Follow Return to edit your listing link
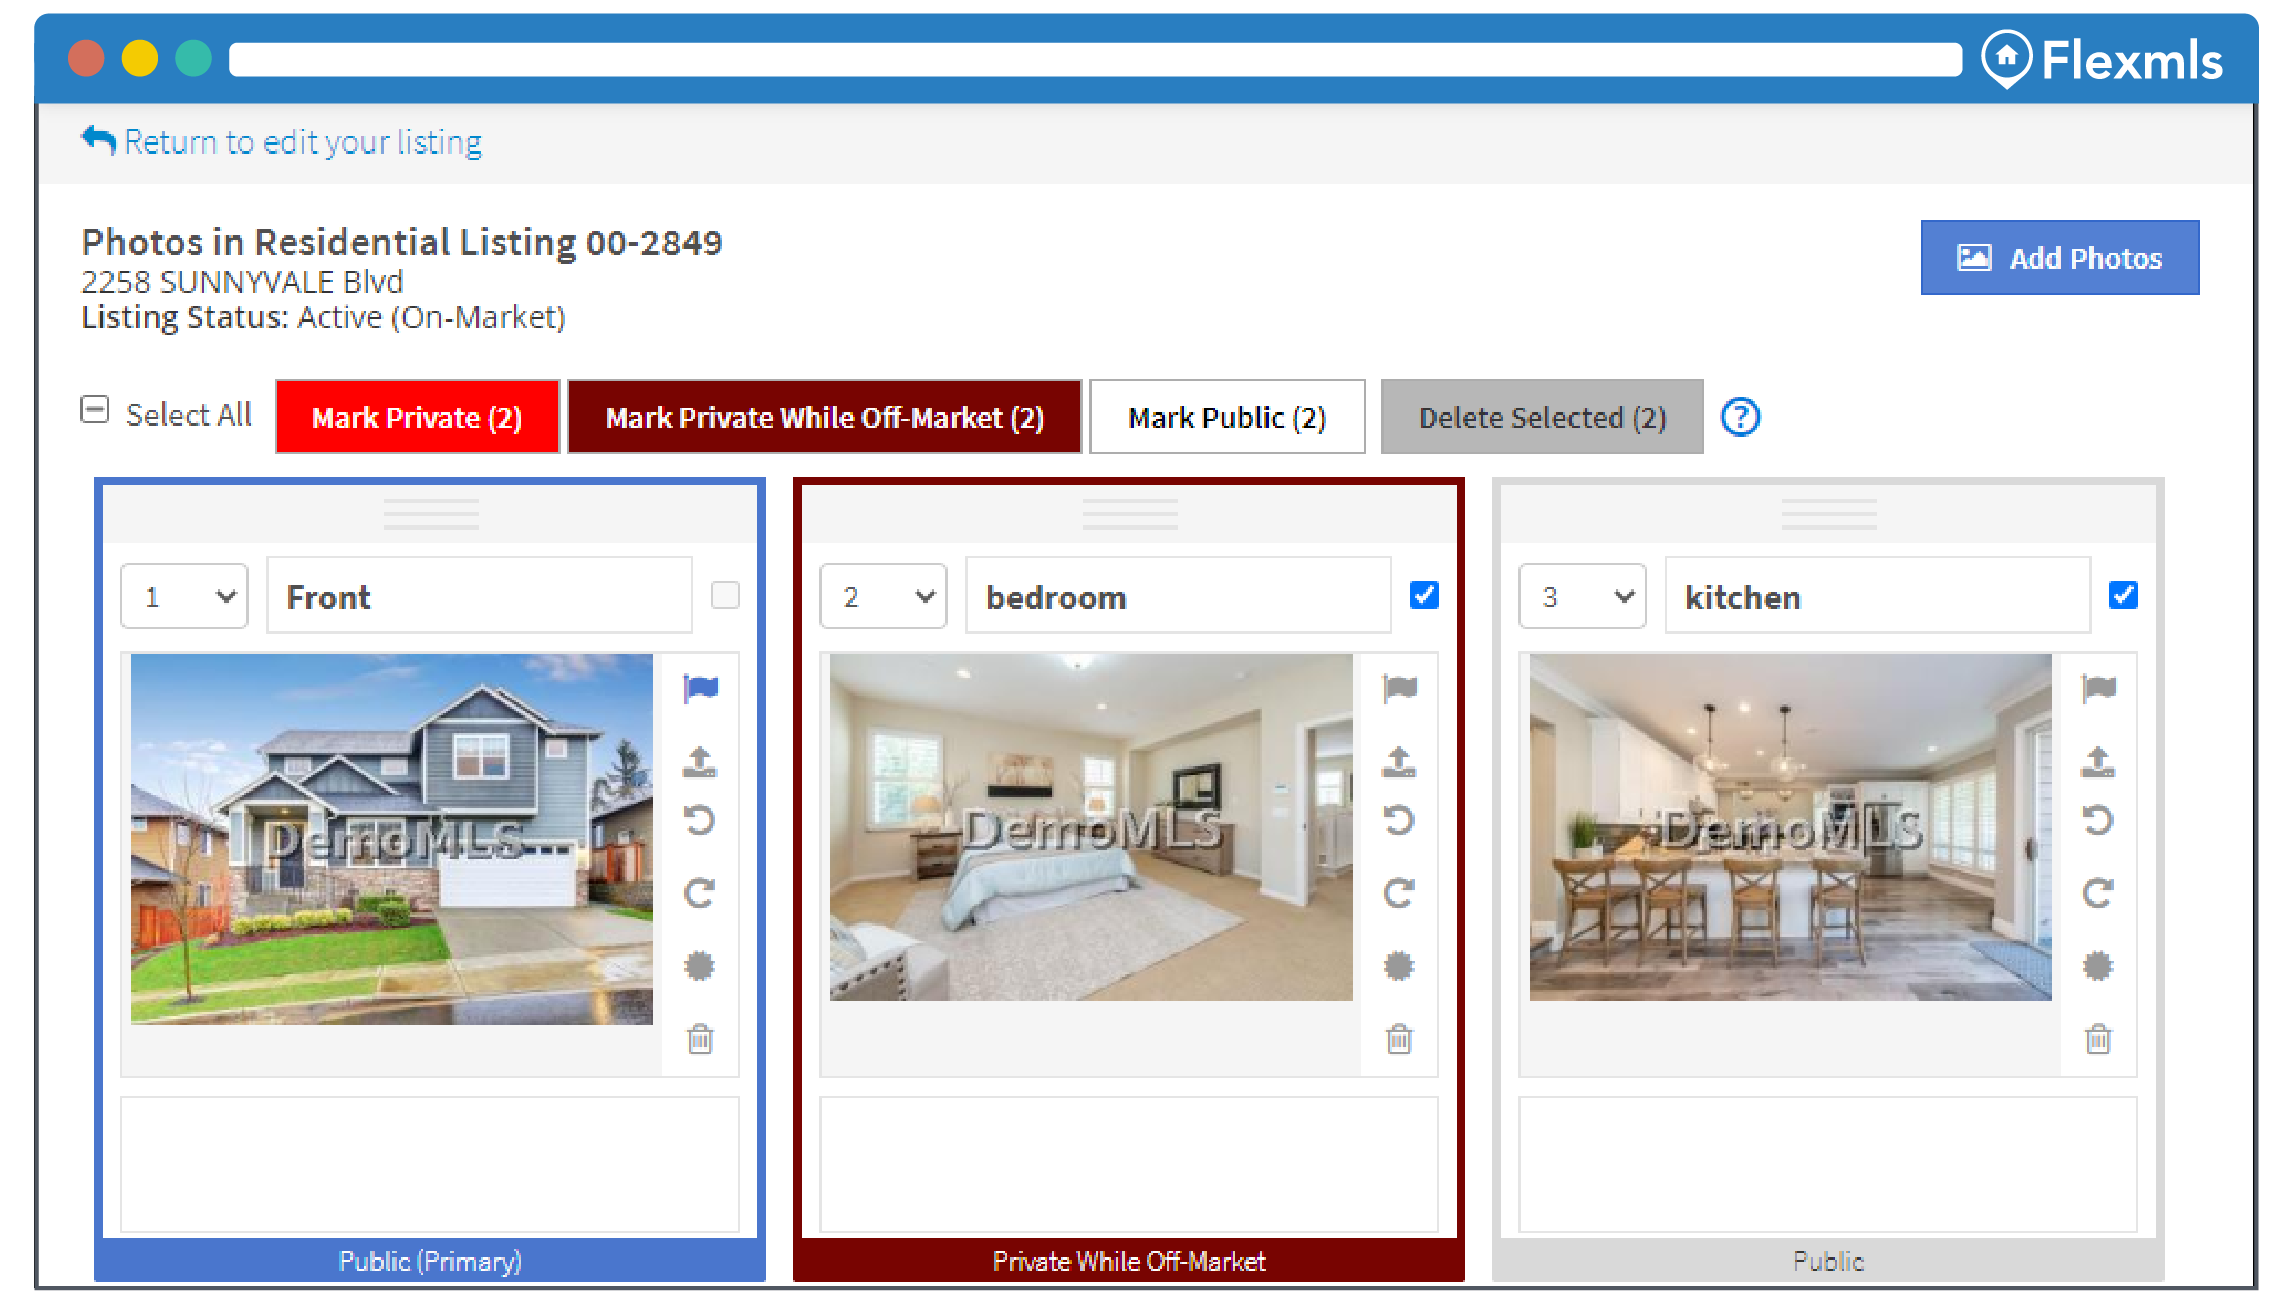This screenshot has height=1310, width=2293. (282, 142)
